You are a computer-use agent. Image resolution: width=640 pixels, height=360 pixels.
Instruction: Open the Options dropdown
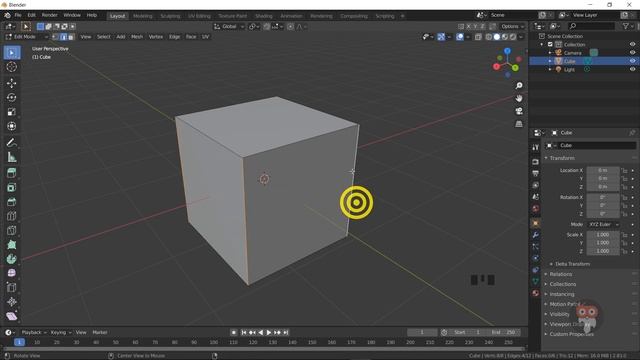pos(513,27)
